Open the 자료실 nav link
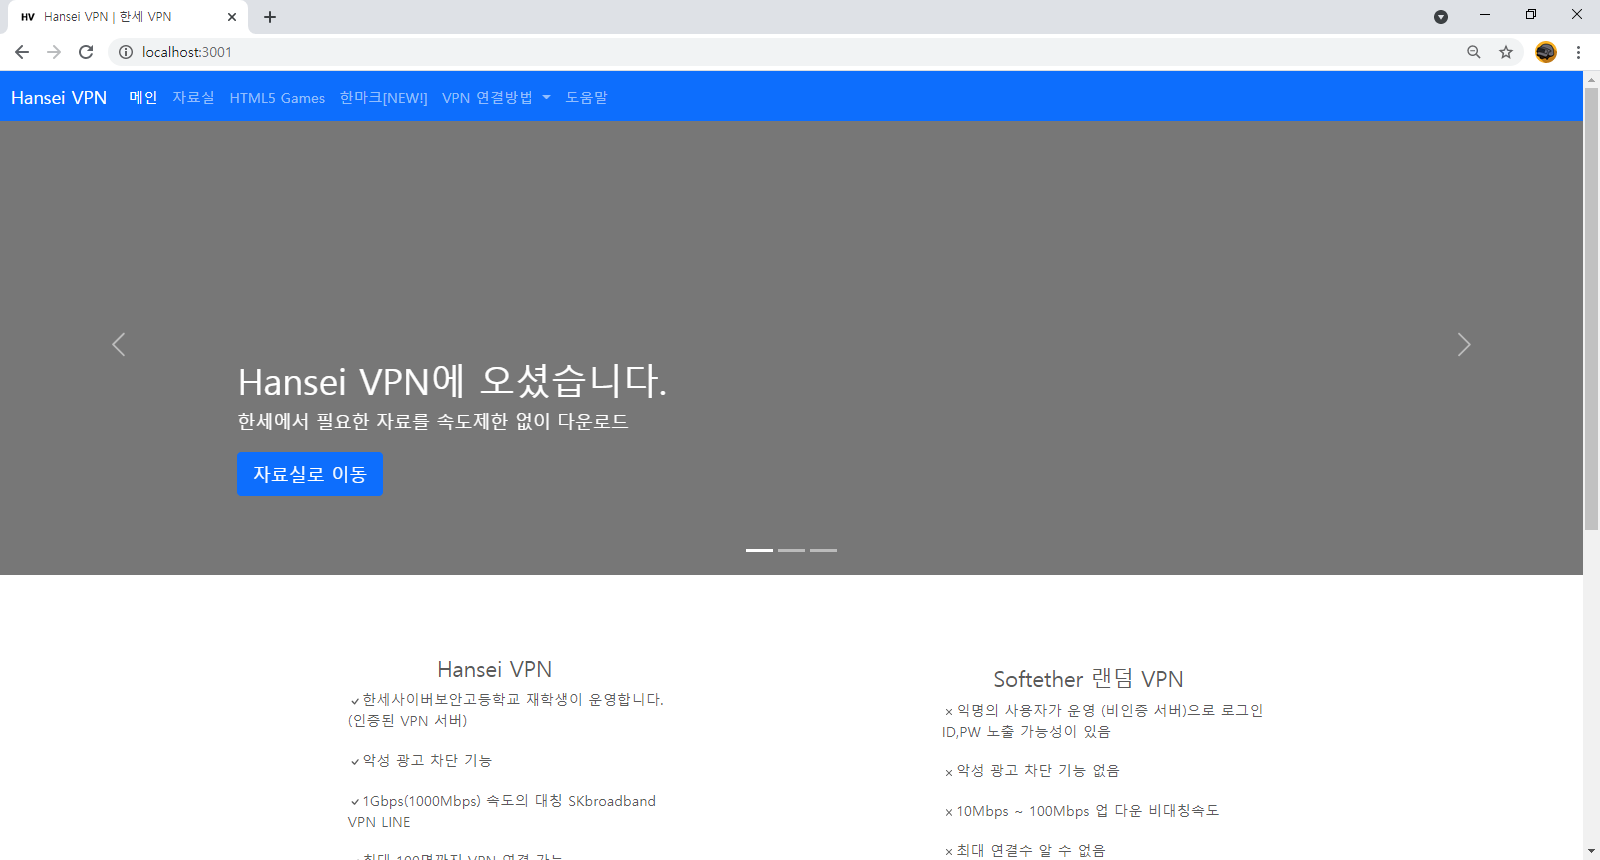This screenshot has width=1600, height=860. 193,98
